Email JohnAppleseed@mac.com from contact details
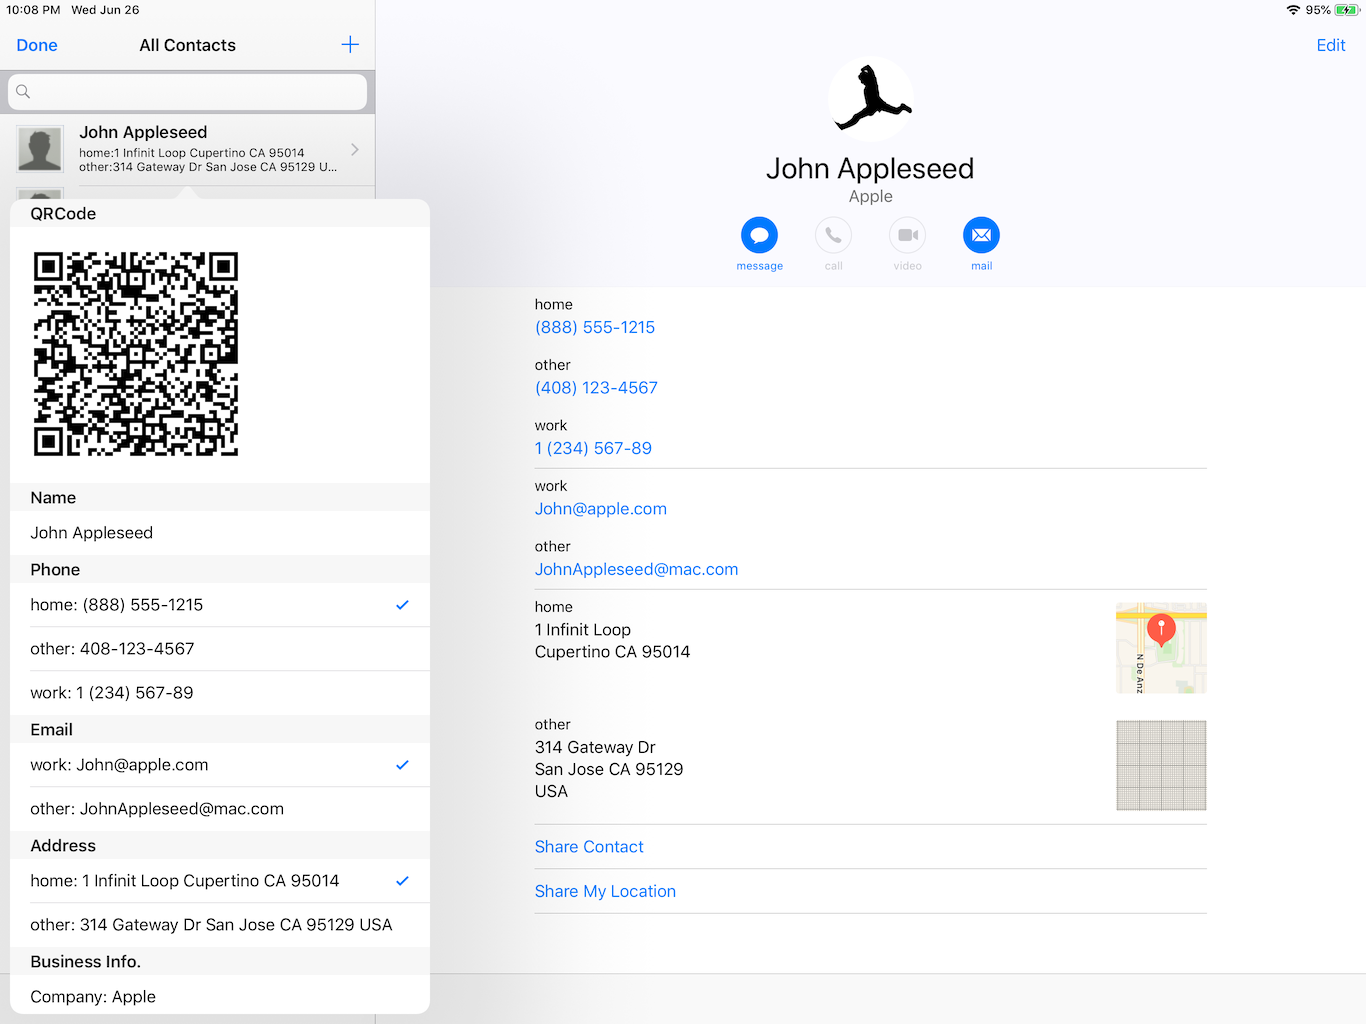This screenshot has width=1366, height=1024. click(x=637, y=569)
